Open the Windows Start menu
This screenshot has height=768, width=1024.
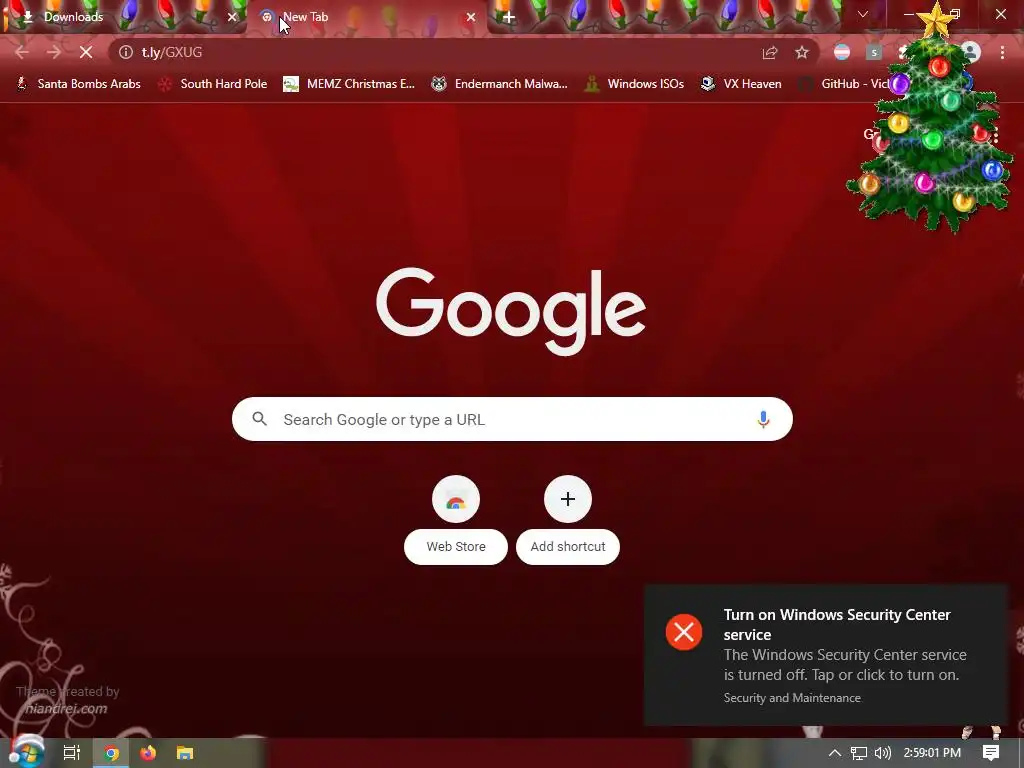(26, 752)
